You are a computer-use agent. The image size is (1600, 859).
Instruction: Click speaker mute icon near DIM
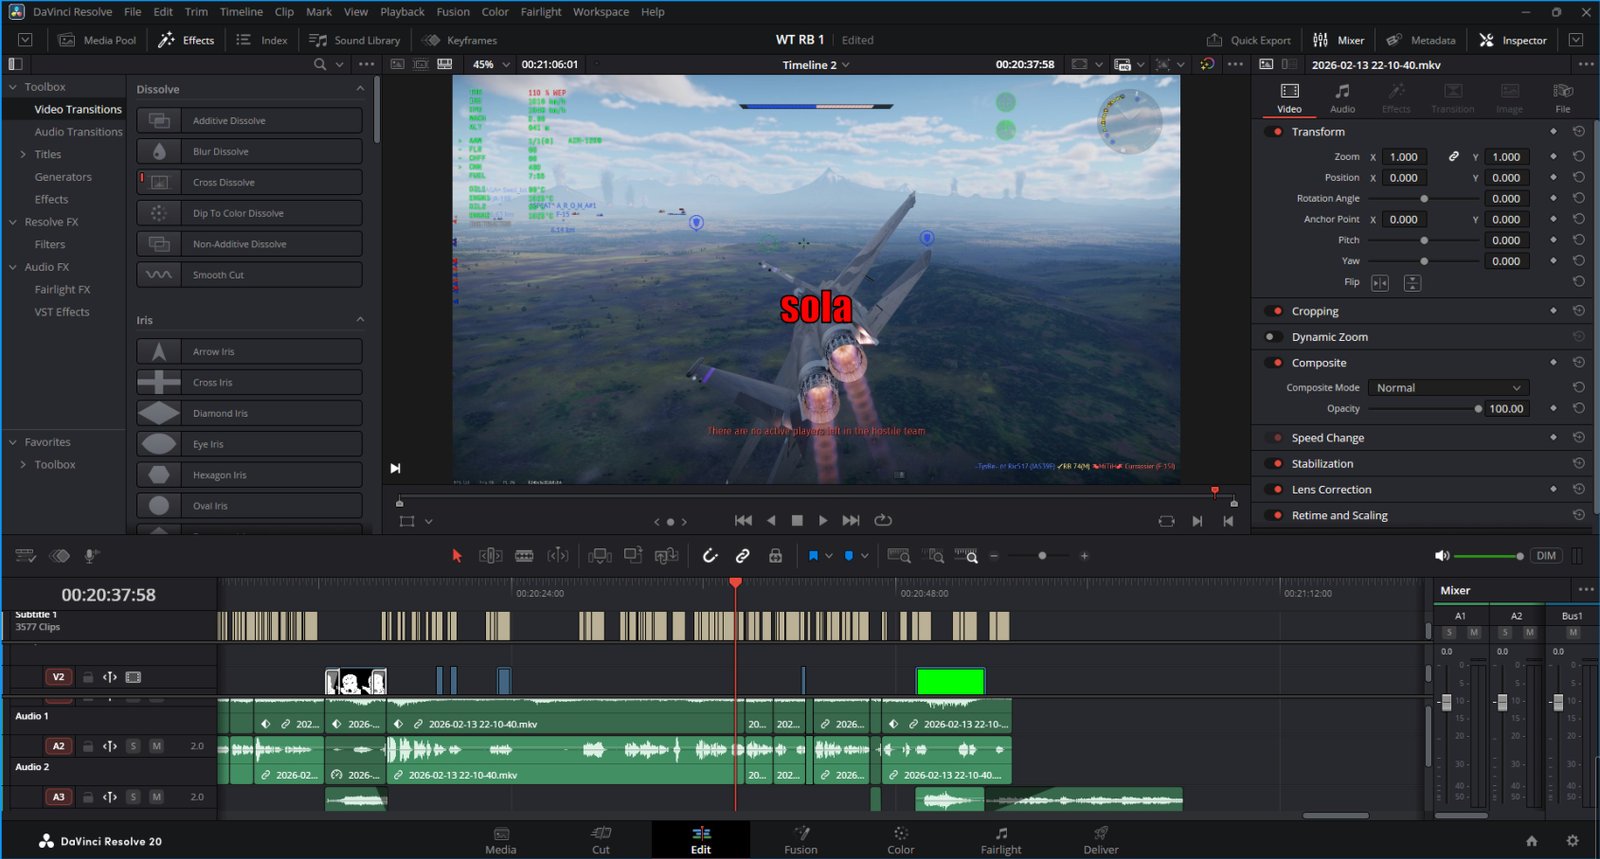tap(1441, 556)
